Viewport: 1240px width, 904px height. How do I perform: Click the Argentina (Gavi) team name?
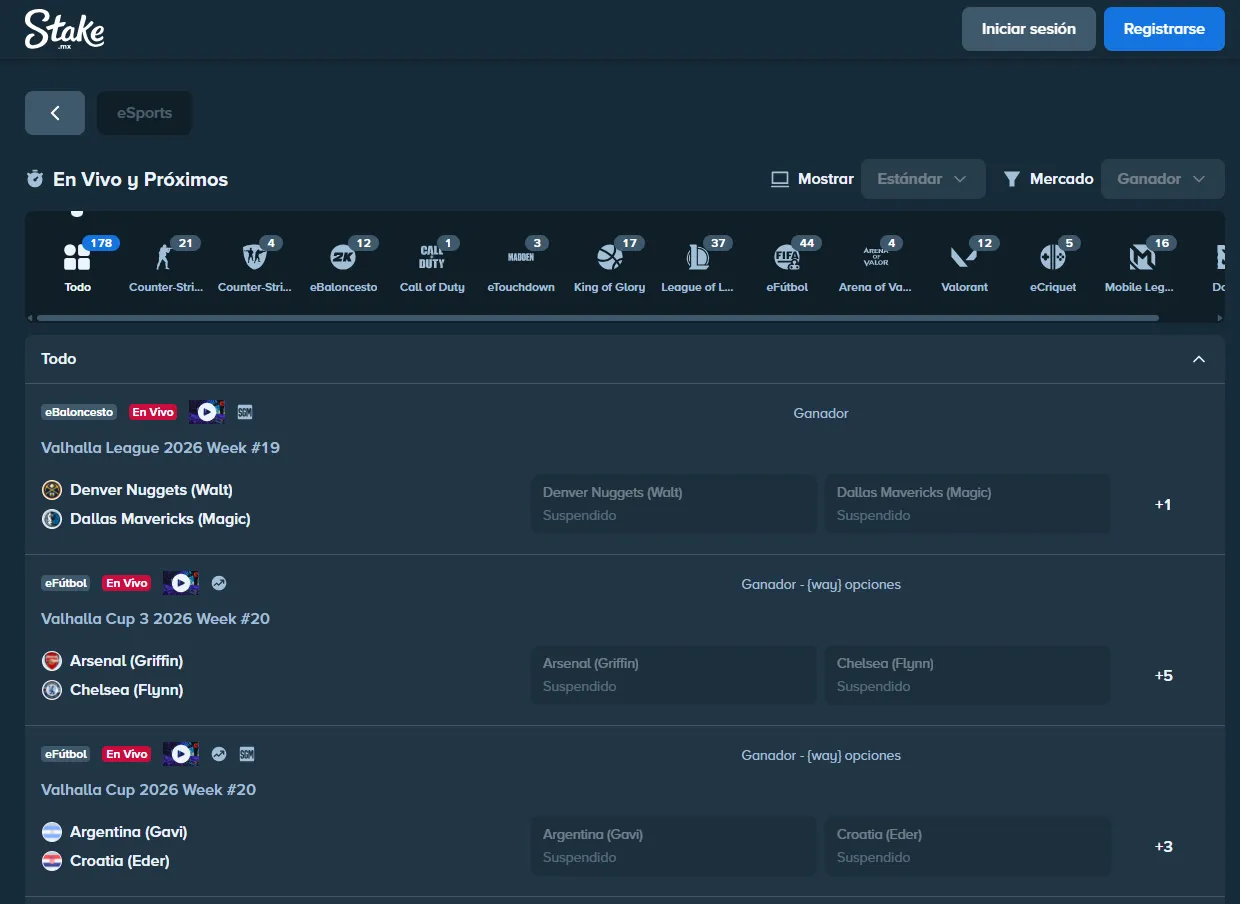click(x=128, y=832)
